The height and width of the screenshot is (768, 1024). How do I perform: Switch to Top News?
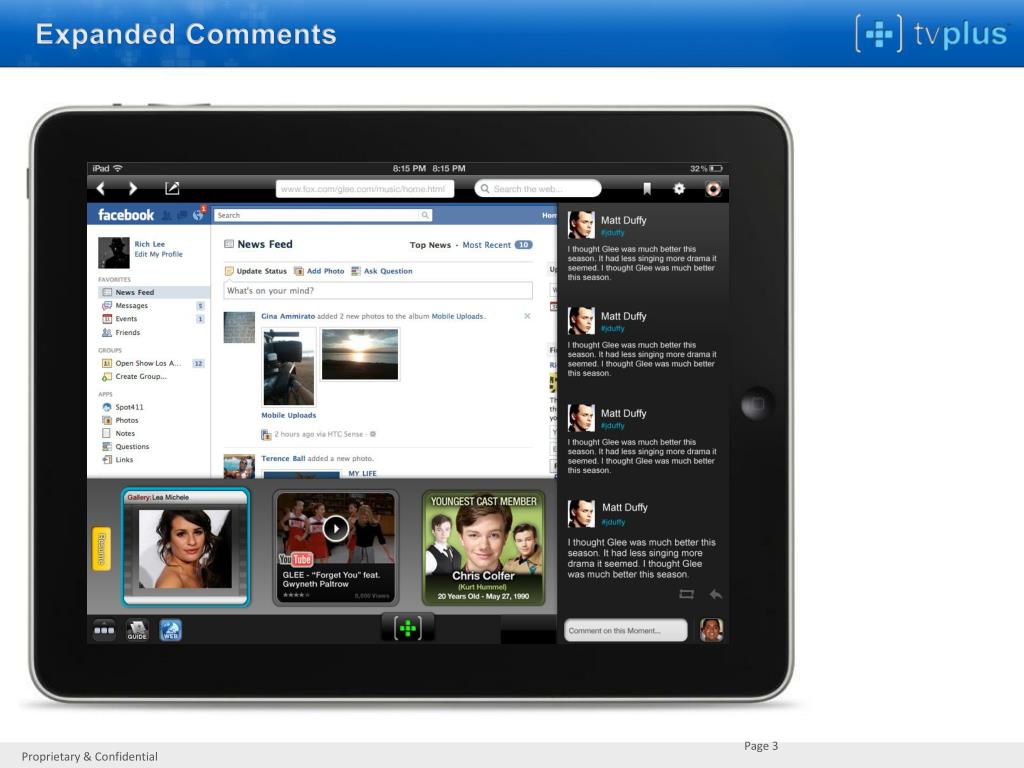pyautogui.click(x=430, y=245)
